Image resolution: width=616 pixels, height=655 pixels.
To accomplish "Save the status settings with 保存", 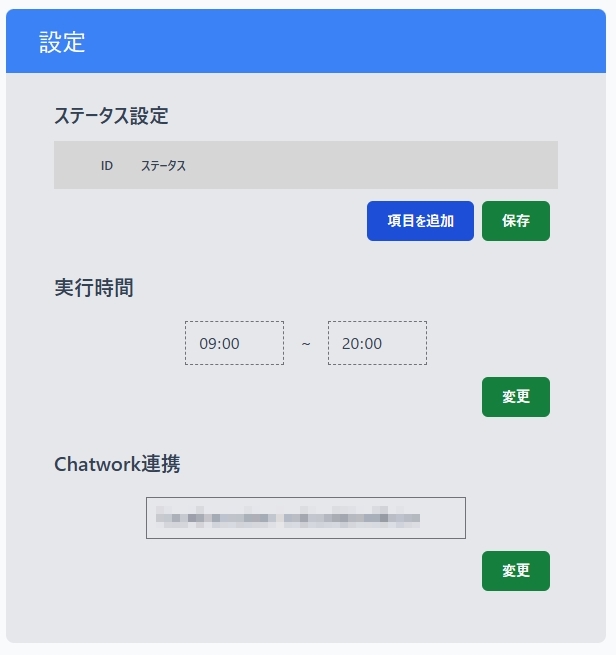I will [x=516, y=221].
